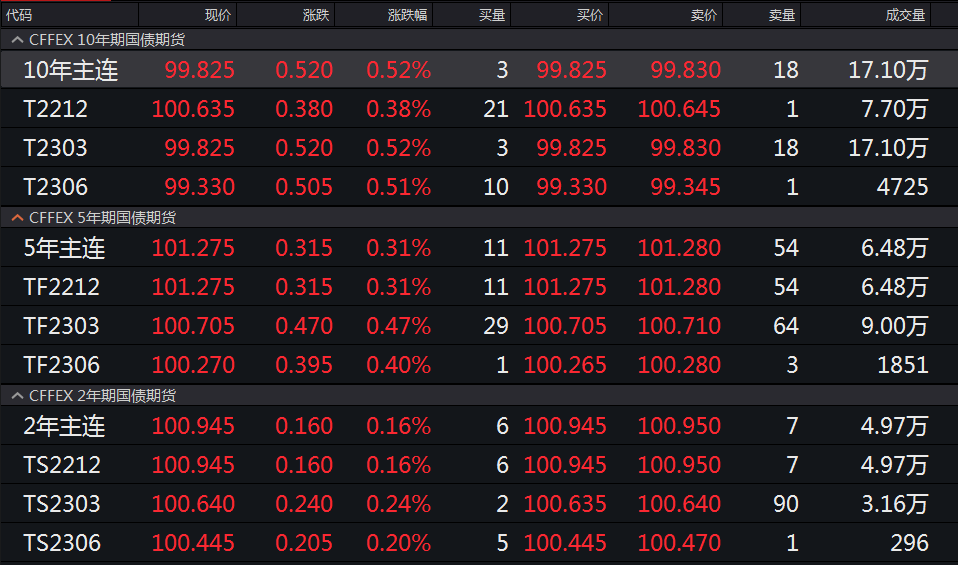The image size is (958, 565).
Task: Select the 5年主连 contract row
Action: click(x=64, y=248)
